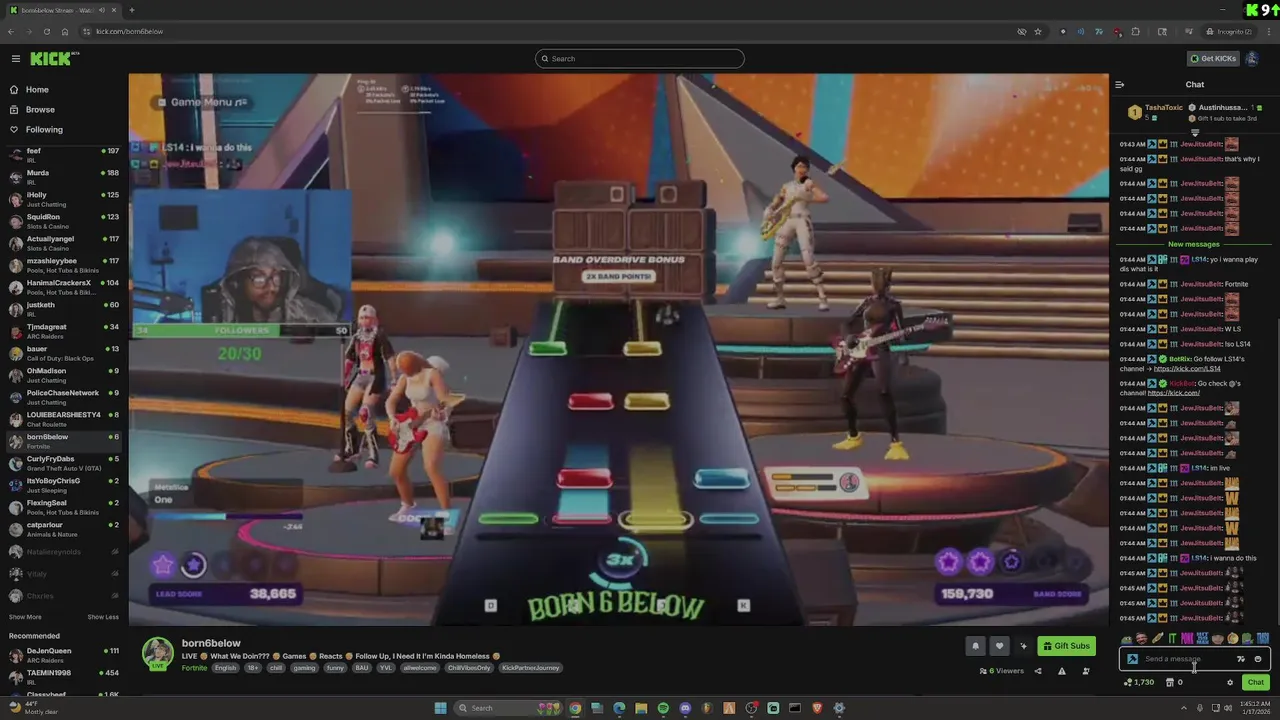Reload the page
This screenshot has width=1280, height=720.
[x=47, y=31]
